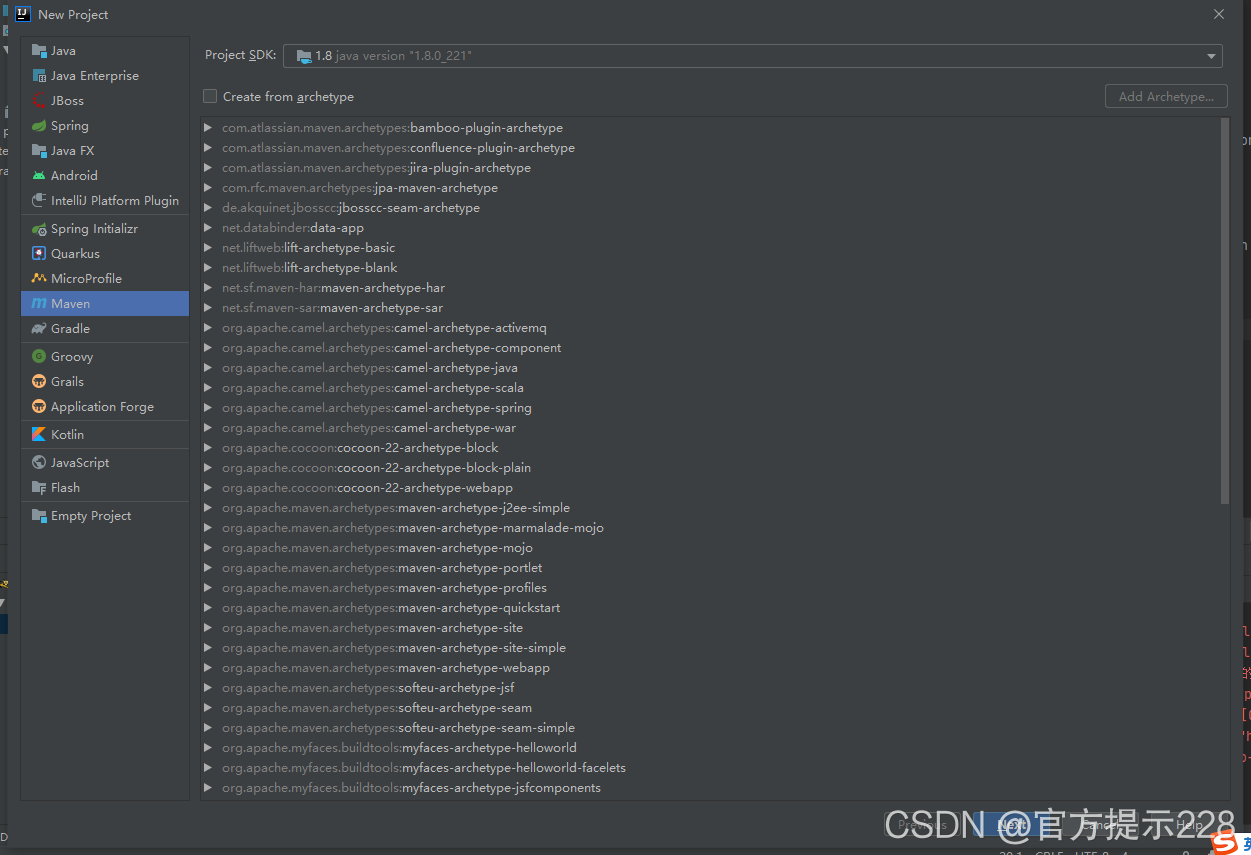Select Empty Project type

coord(105,516)
